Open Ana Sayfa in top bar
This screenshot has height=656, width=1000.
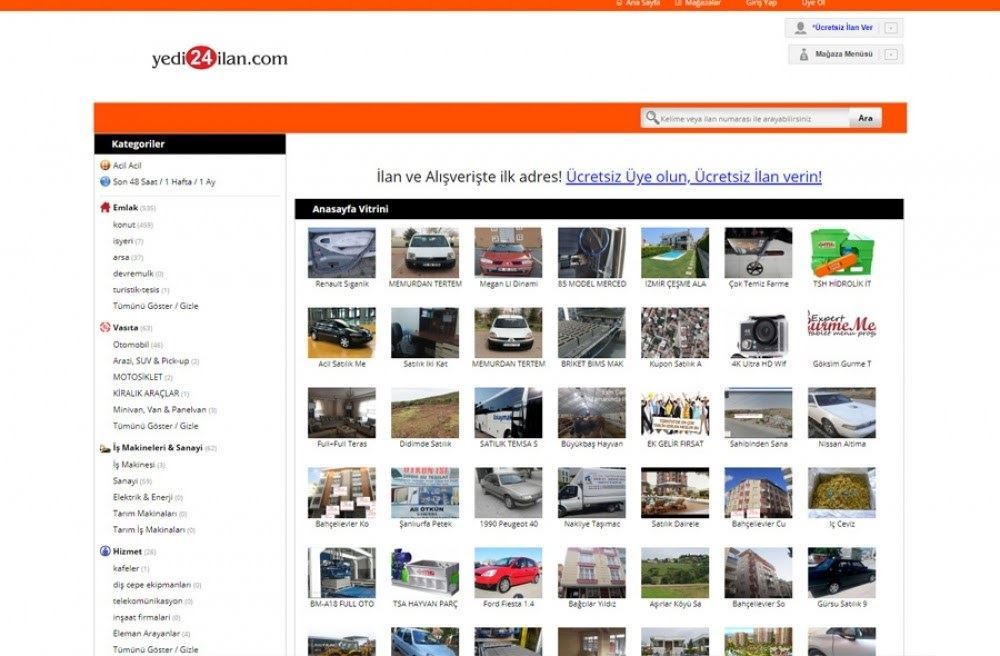(638, 3)
